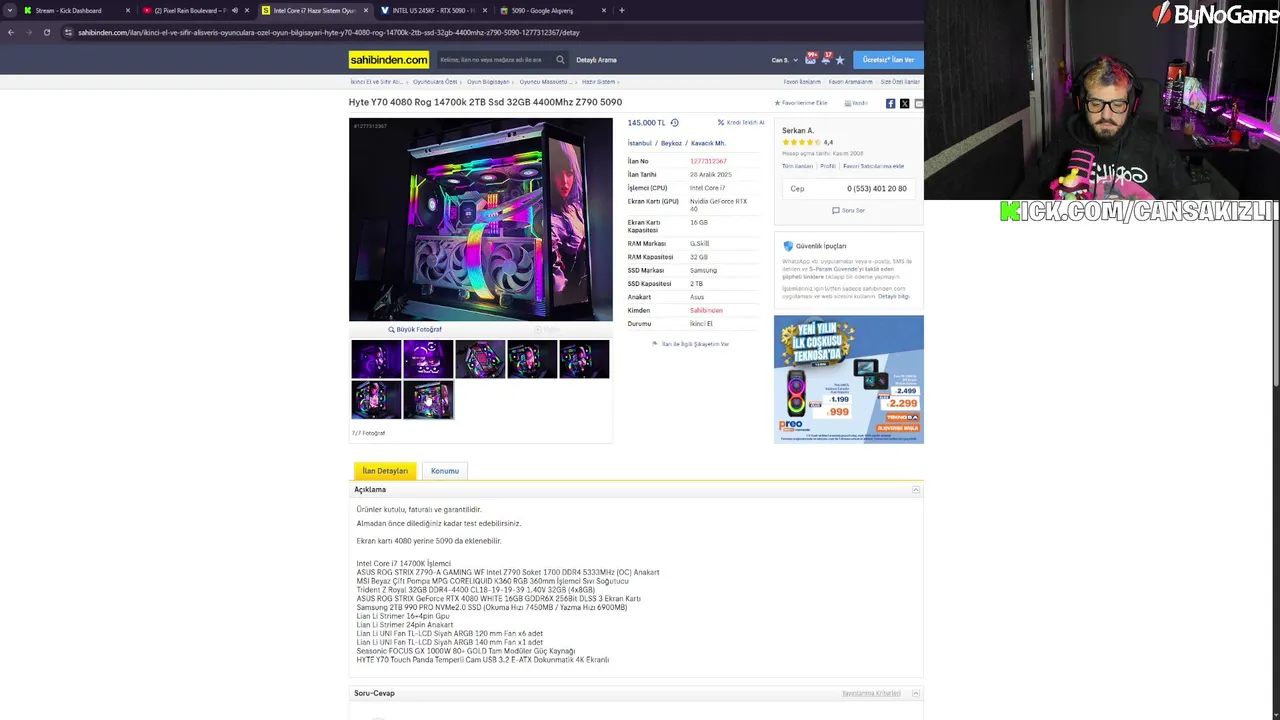Click Soru Sor message icon link
The height and width of the screenshot is (720, 1280).
(x=848, y=210)
